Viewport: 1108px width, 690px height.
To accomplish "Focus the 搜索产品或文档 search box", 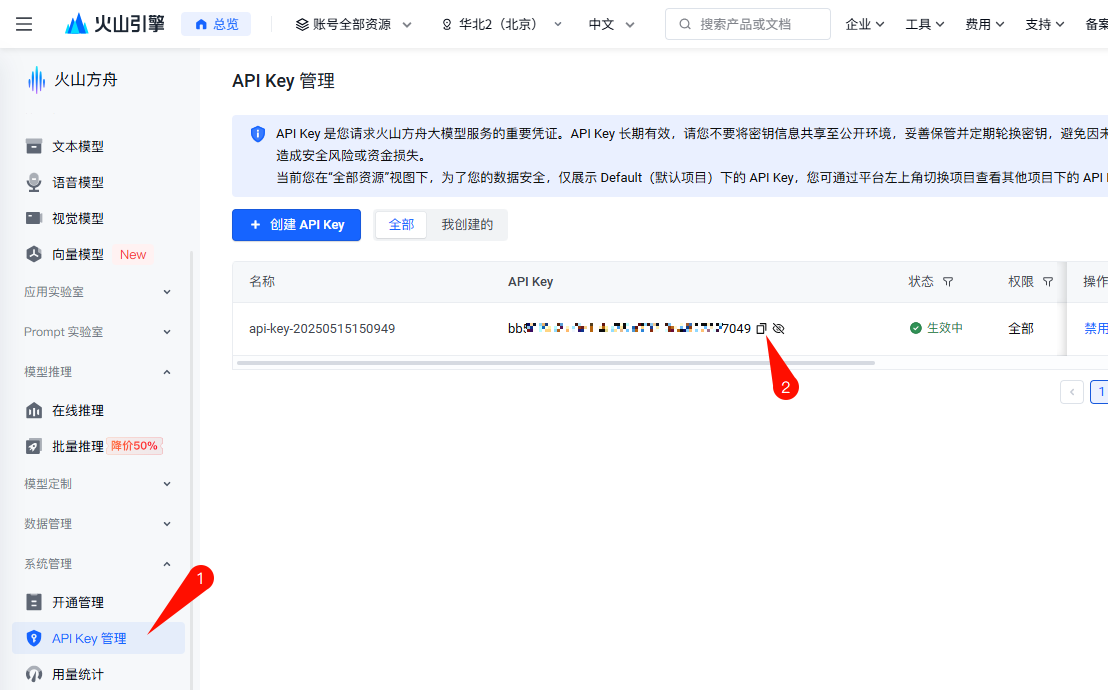I will pos(748,24).
